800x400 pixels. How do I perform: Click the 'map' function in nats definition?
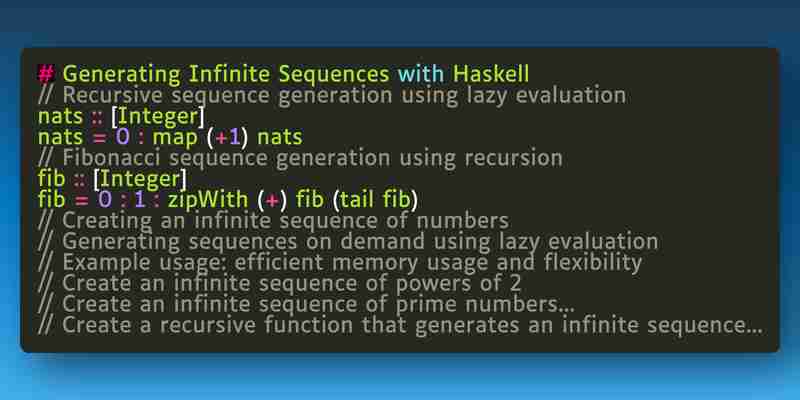click(175, 138)
